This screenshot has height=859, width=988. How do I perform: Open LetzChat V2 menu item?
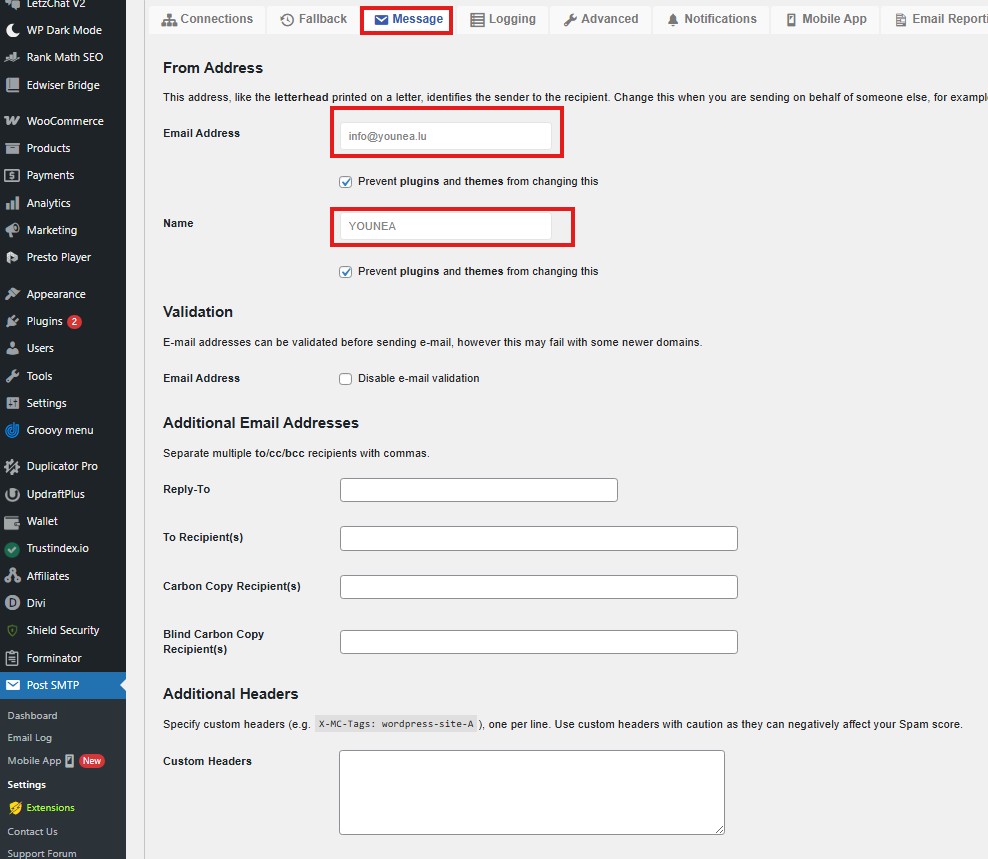[x=55, y=4]
